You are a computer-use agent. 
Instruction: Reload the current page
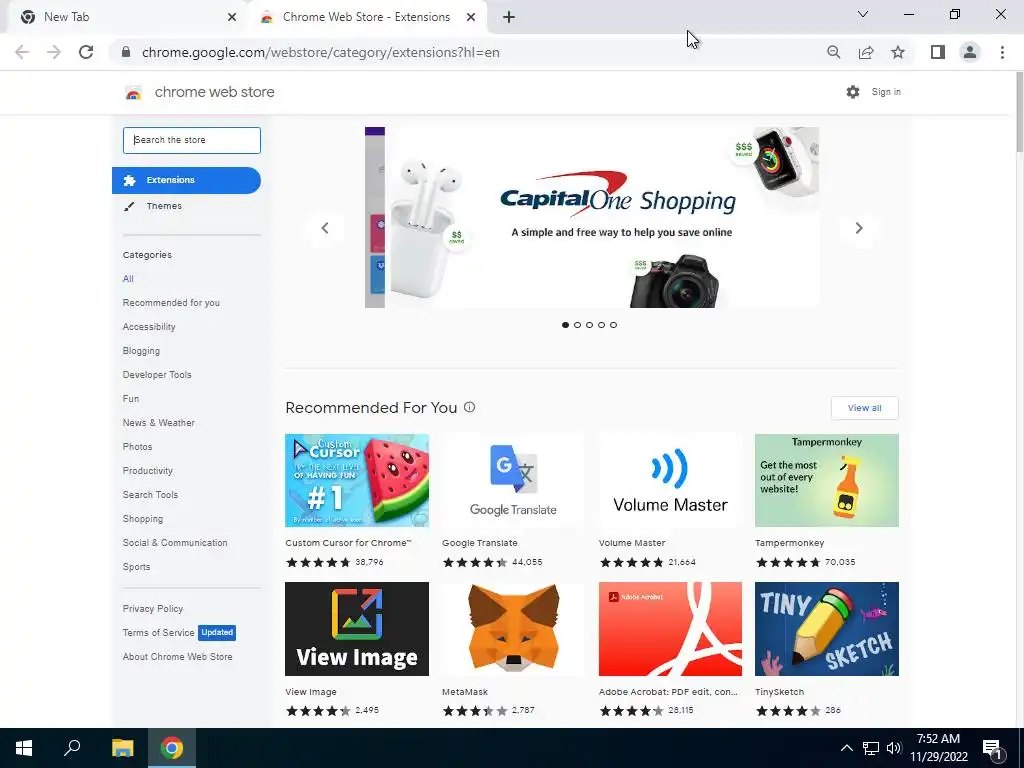(86, 52)
